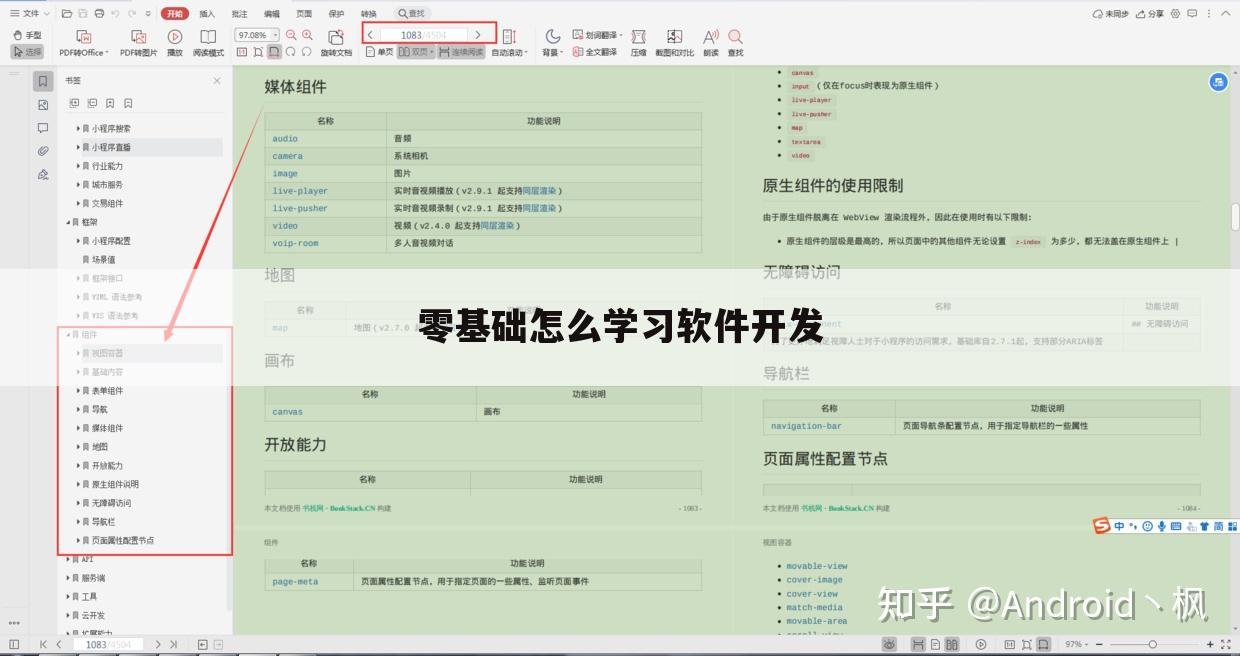1240x656 pixels.
Task: Go to next page with the arrow button
Action: 478,33
